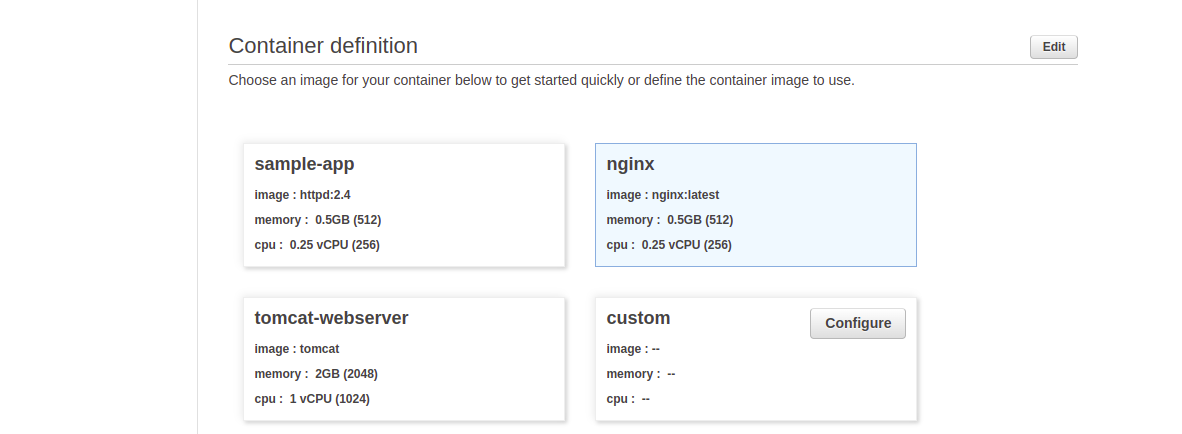
Task: Select the sample-app container card title
Action: coord(304,164)
